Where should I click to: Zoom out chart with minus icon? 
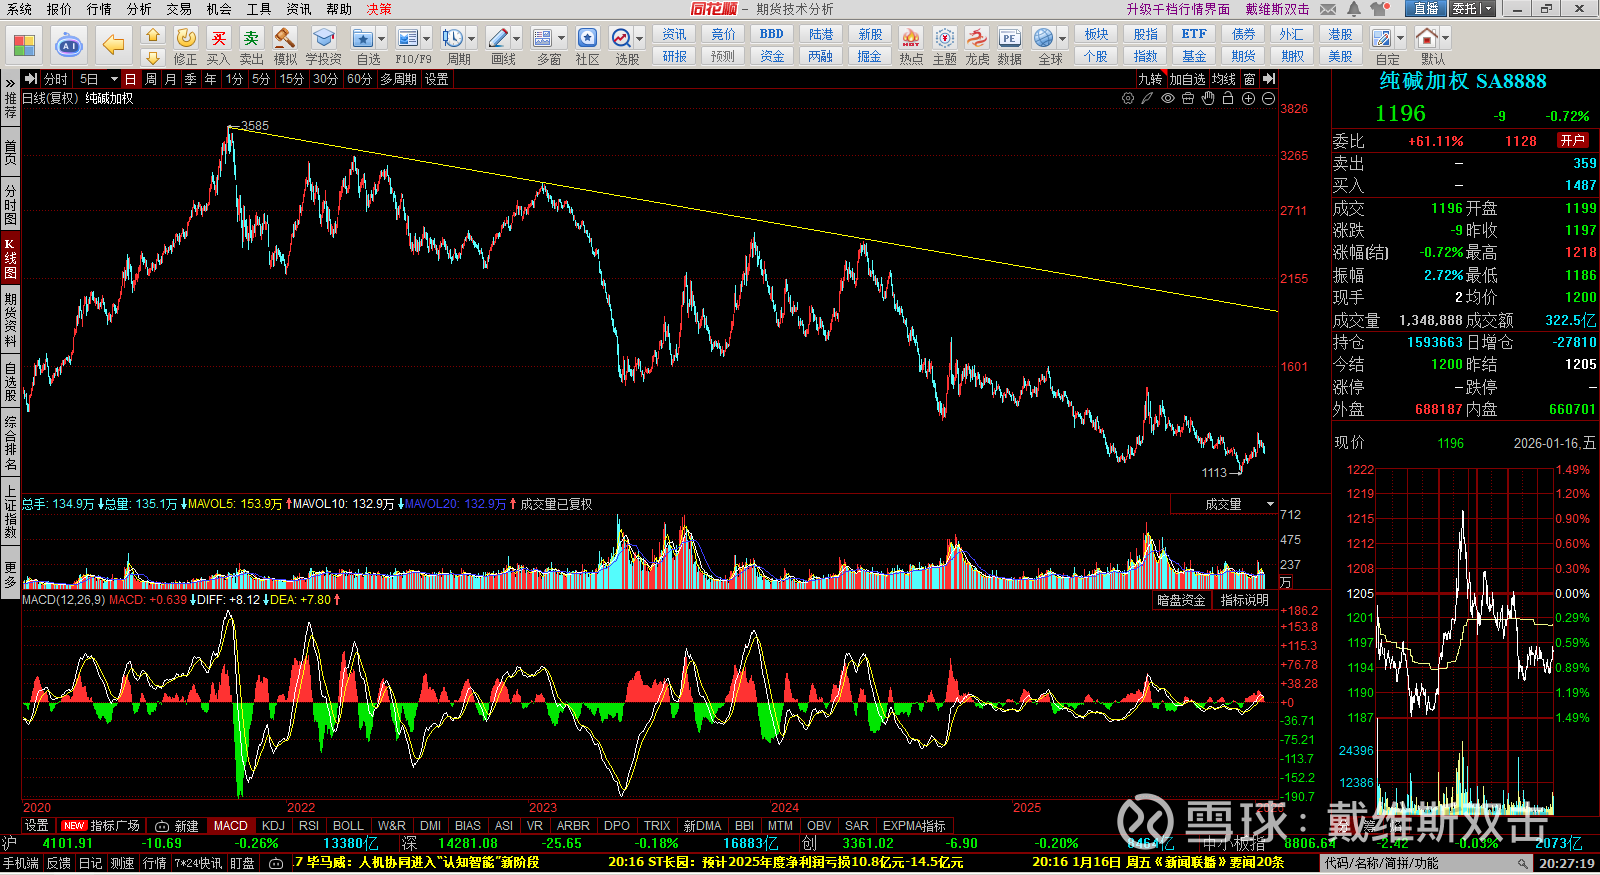point(1268,98)
